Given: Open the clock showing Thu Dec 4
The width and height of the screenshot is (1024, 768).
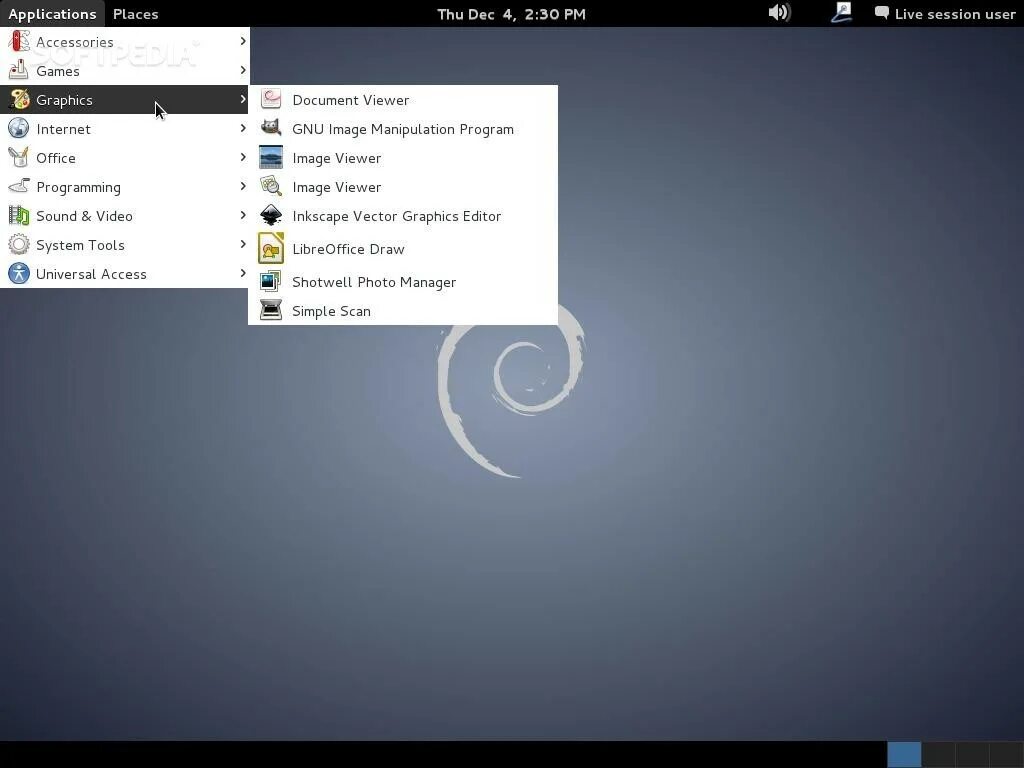Looking at the screenshot, I should pos(511,14).
